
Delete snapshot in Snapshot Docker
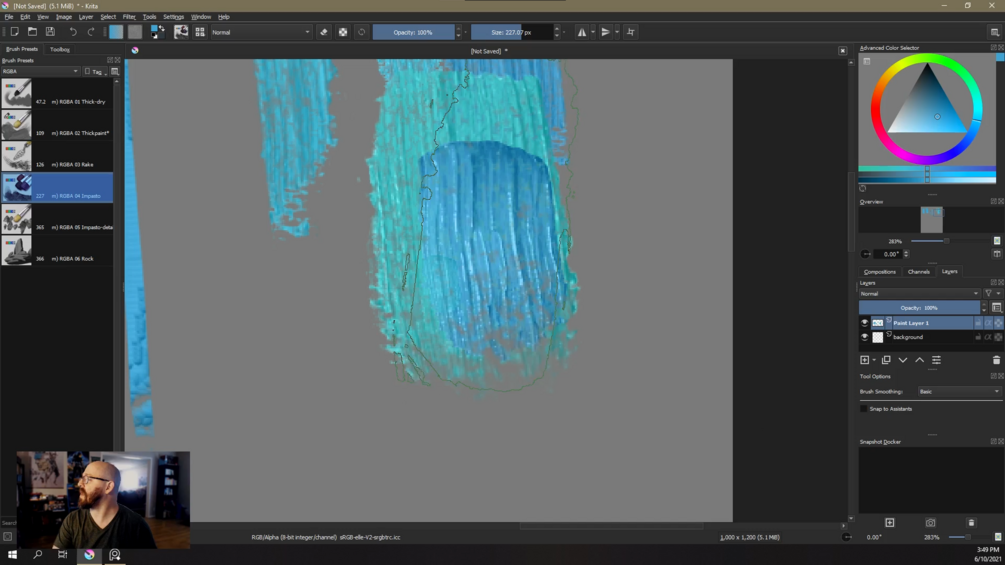[971, 523]
